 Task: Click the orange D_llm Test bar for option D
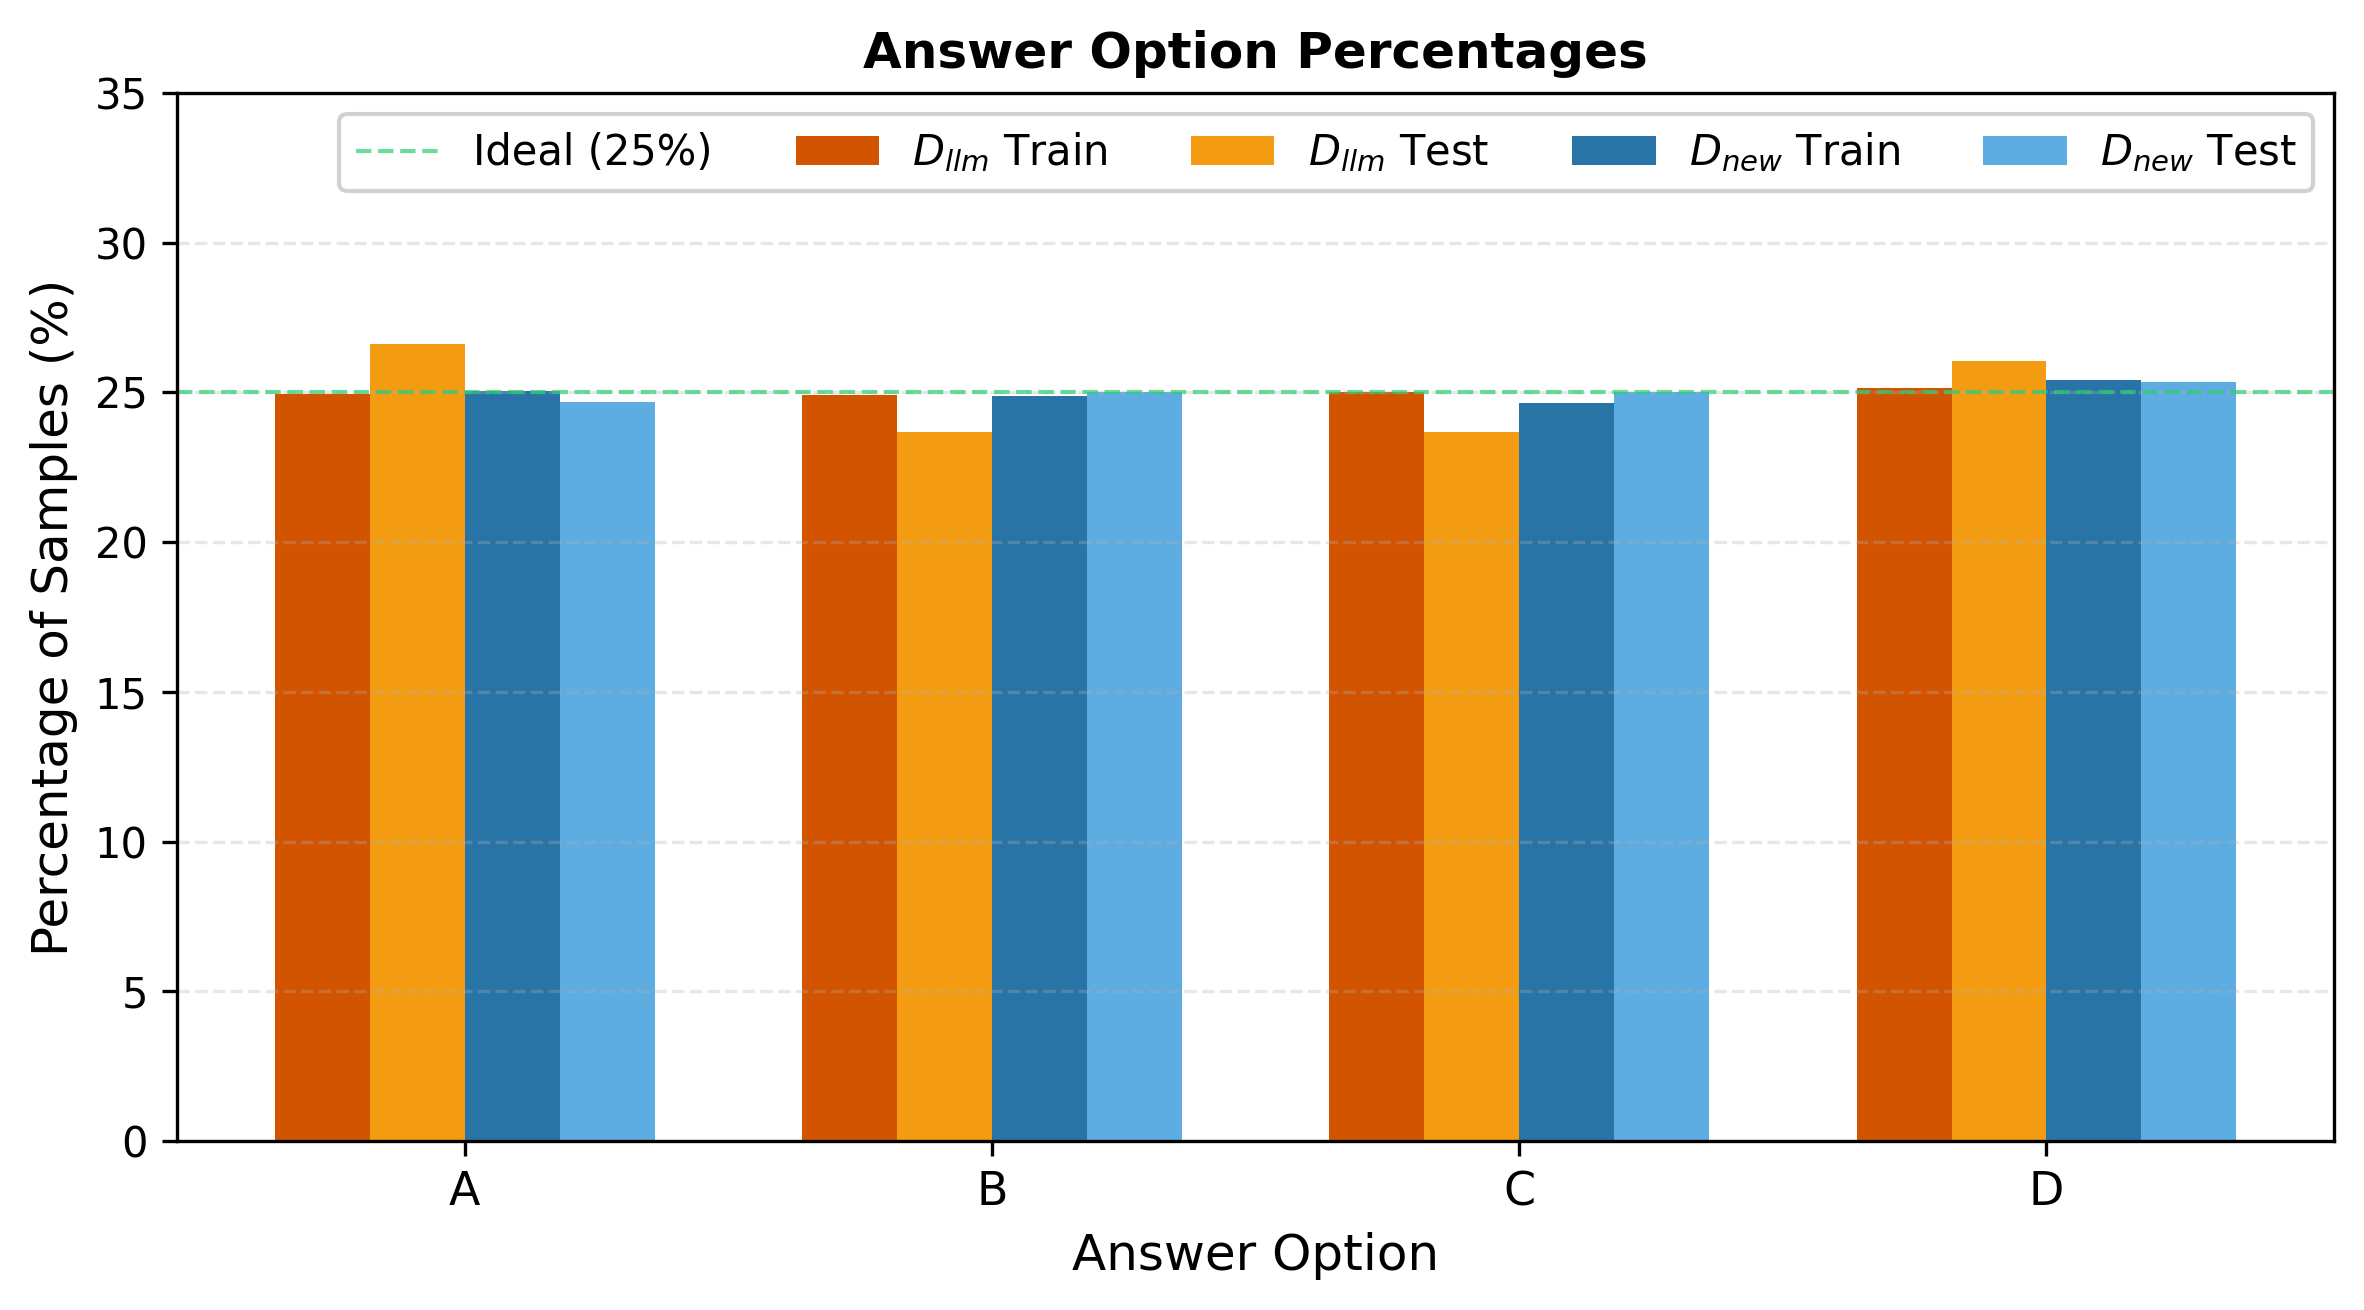1998,750
